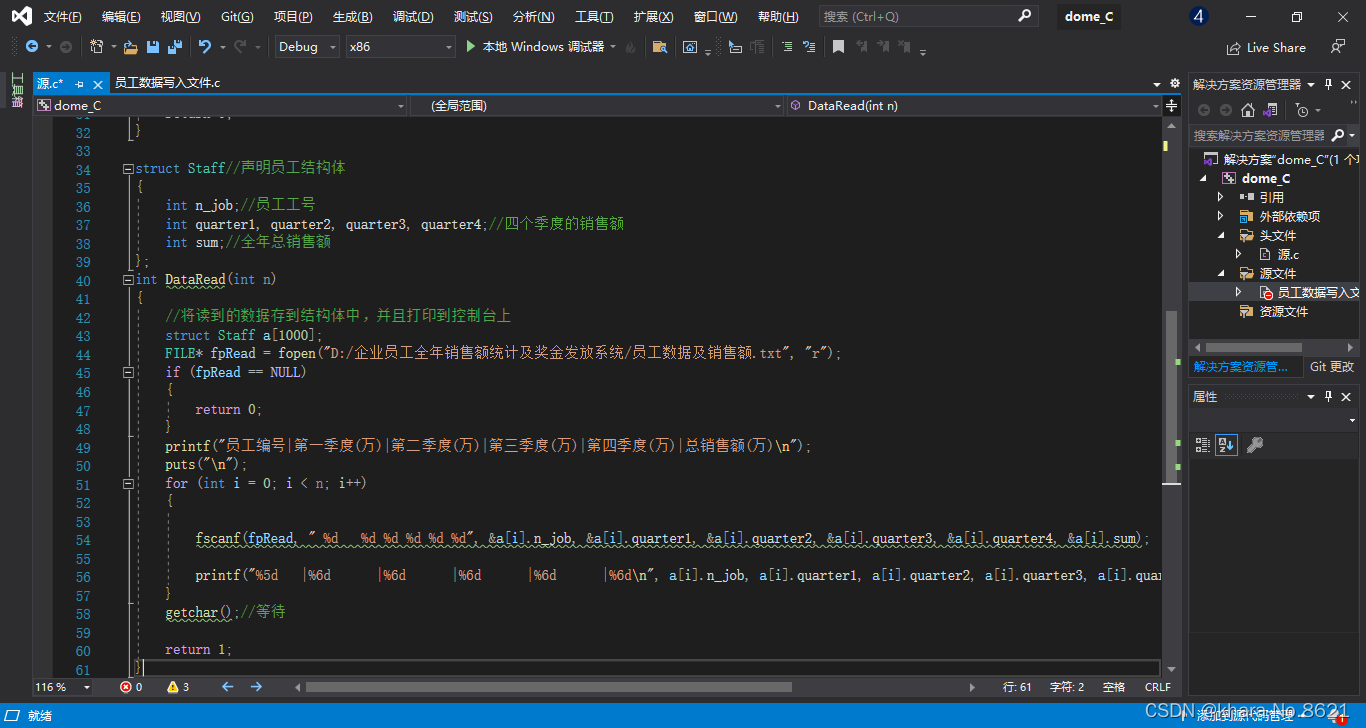Select 源.c file in Solution Explorer
1366x728 pixels.
(x=1288, y=255)
